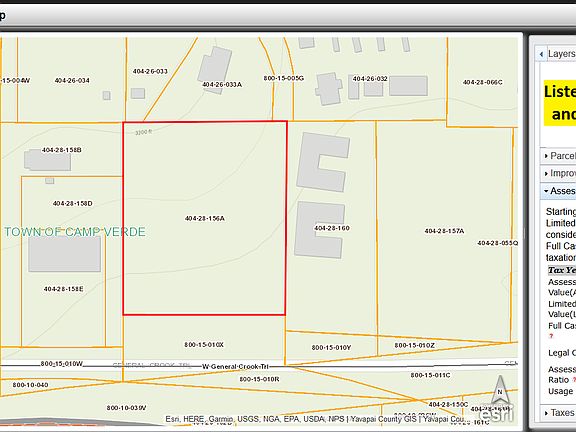Click the Esri attribution text
The width and height of the screenshot is (576, 432).
click(x=316, y=419)
